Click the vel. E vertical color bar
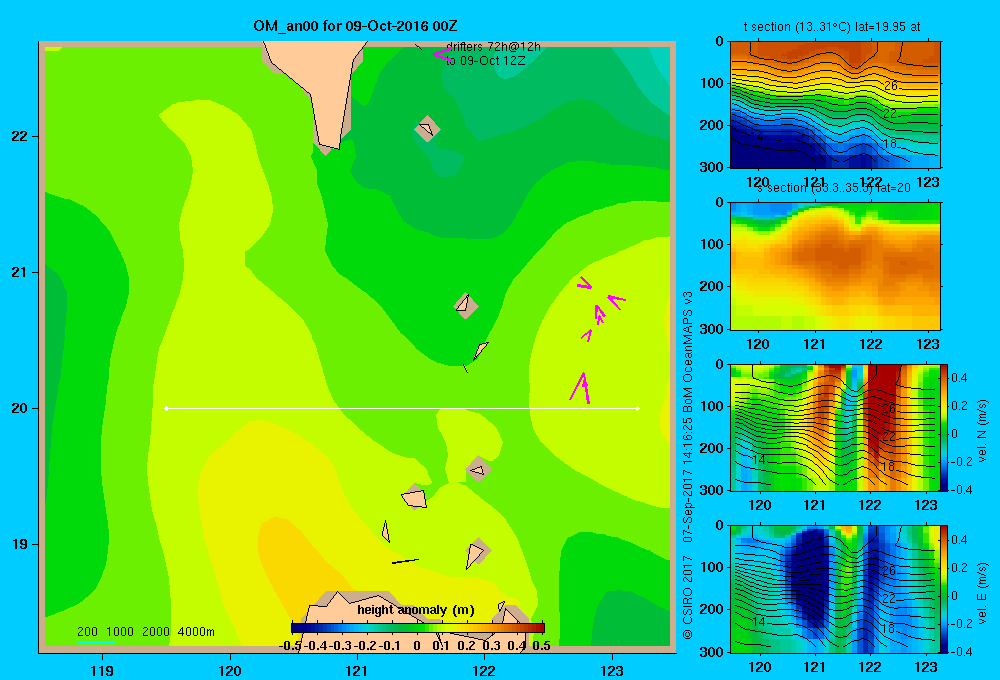 tap(945, 589)
